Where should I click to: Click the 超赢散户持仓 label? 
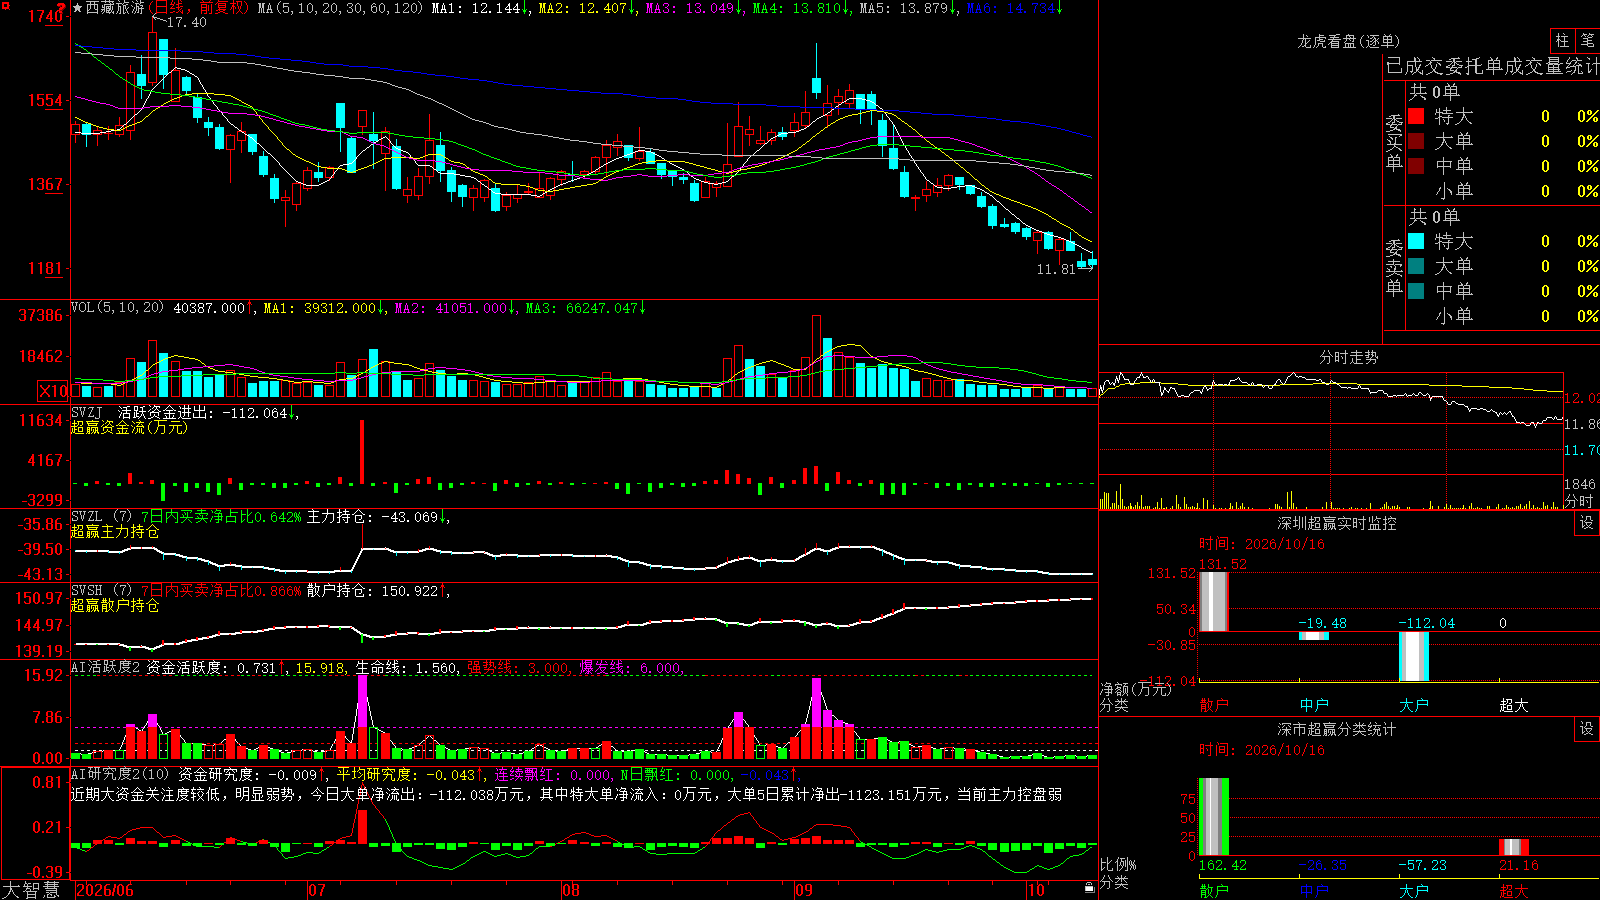click(x=115, y=605)
